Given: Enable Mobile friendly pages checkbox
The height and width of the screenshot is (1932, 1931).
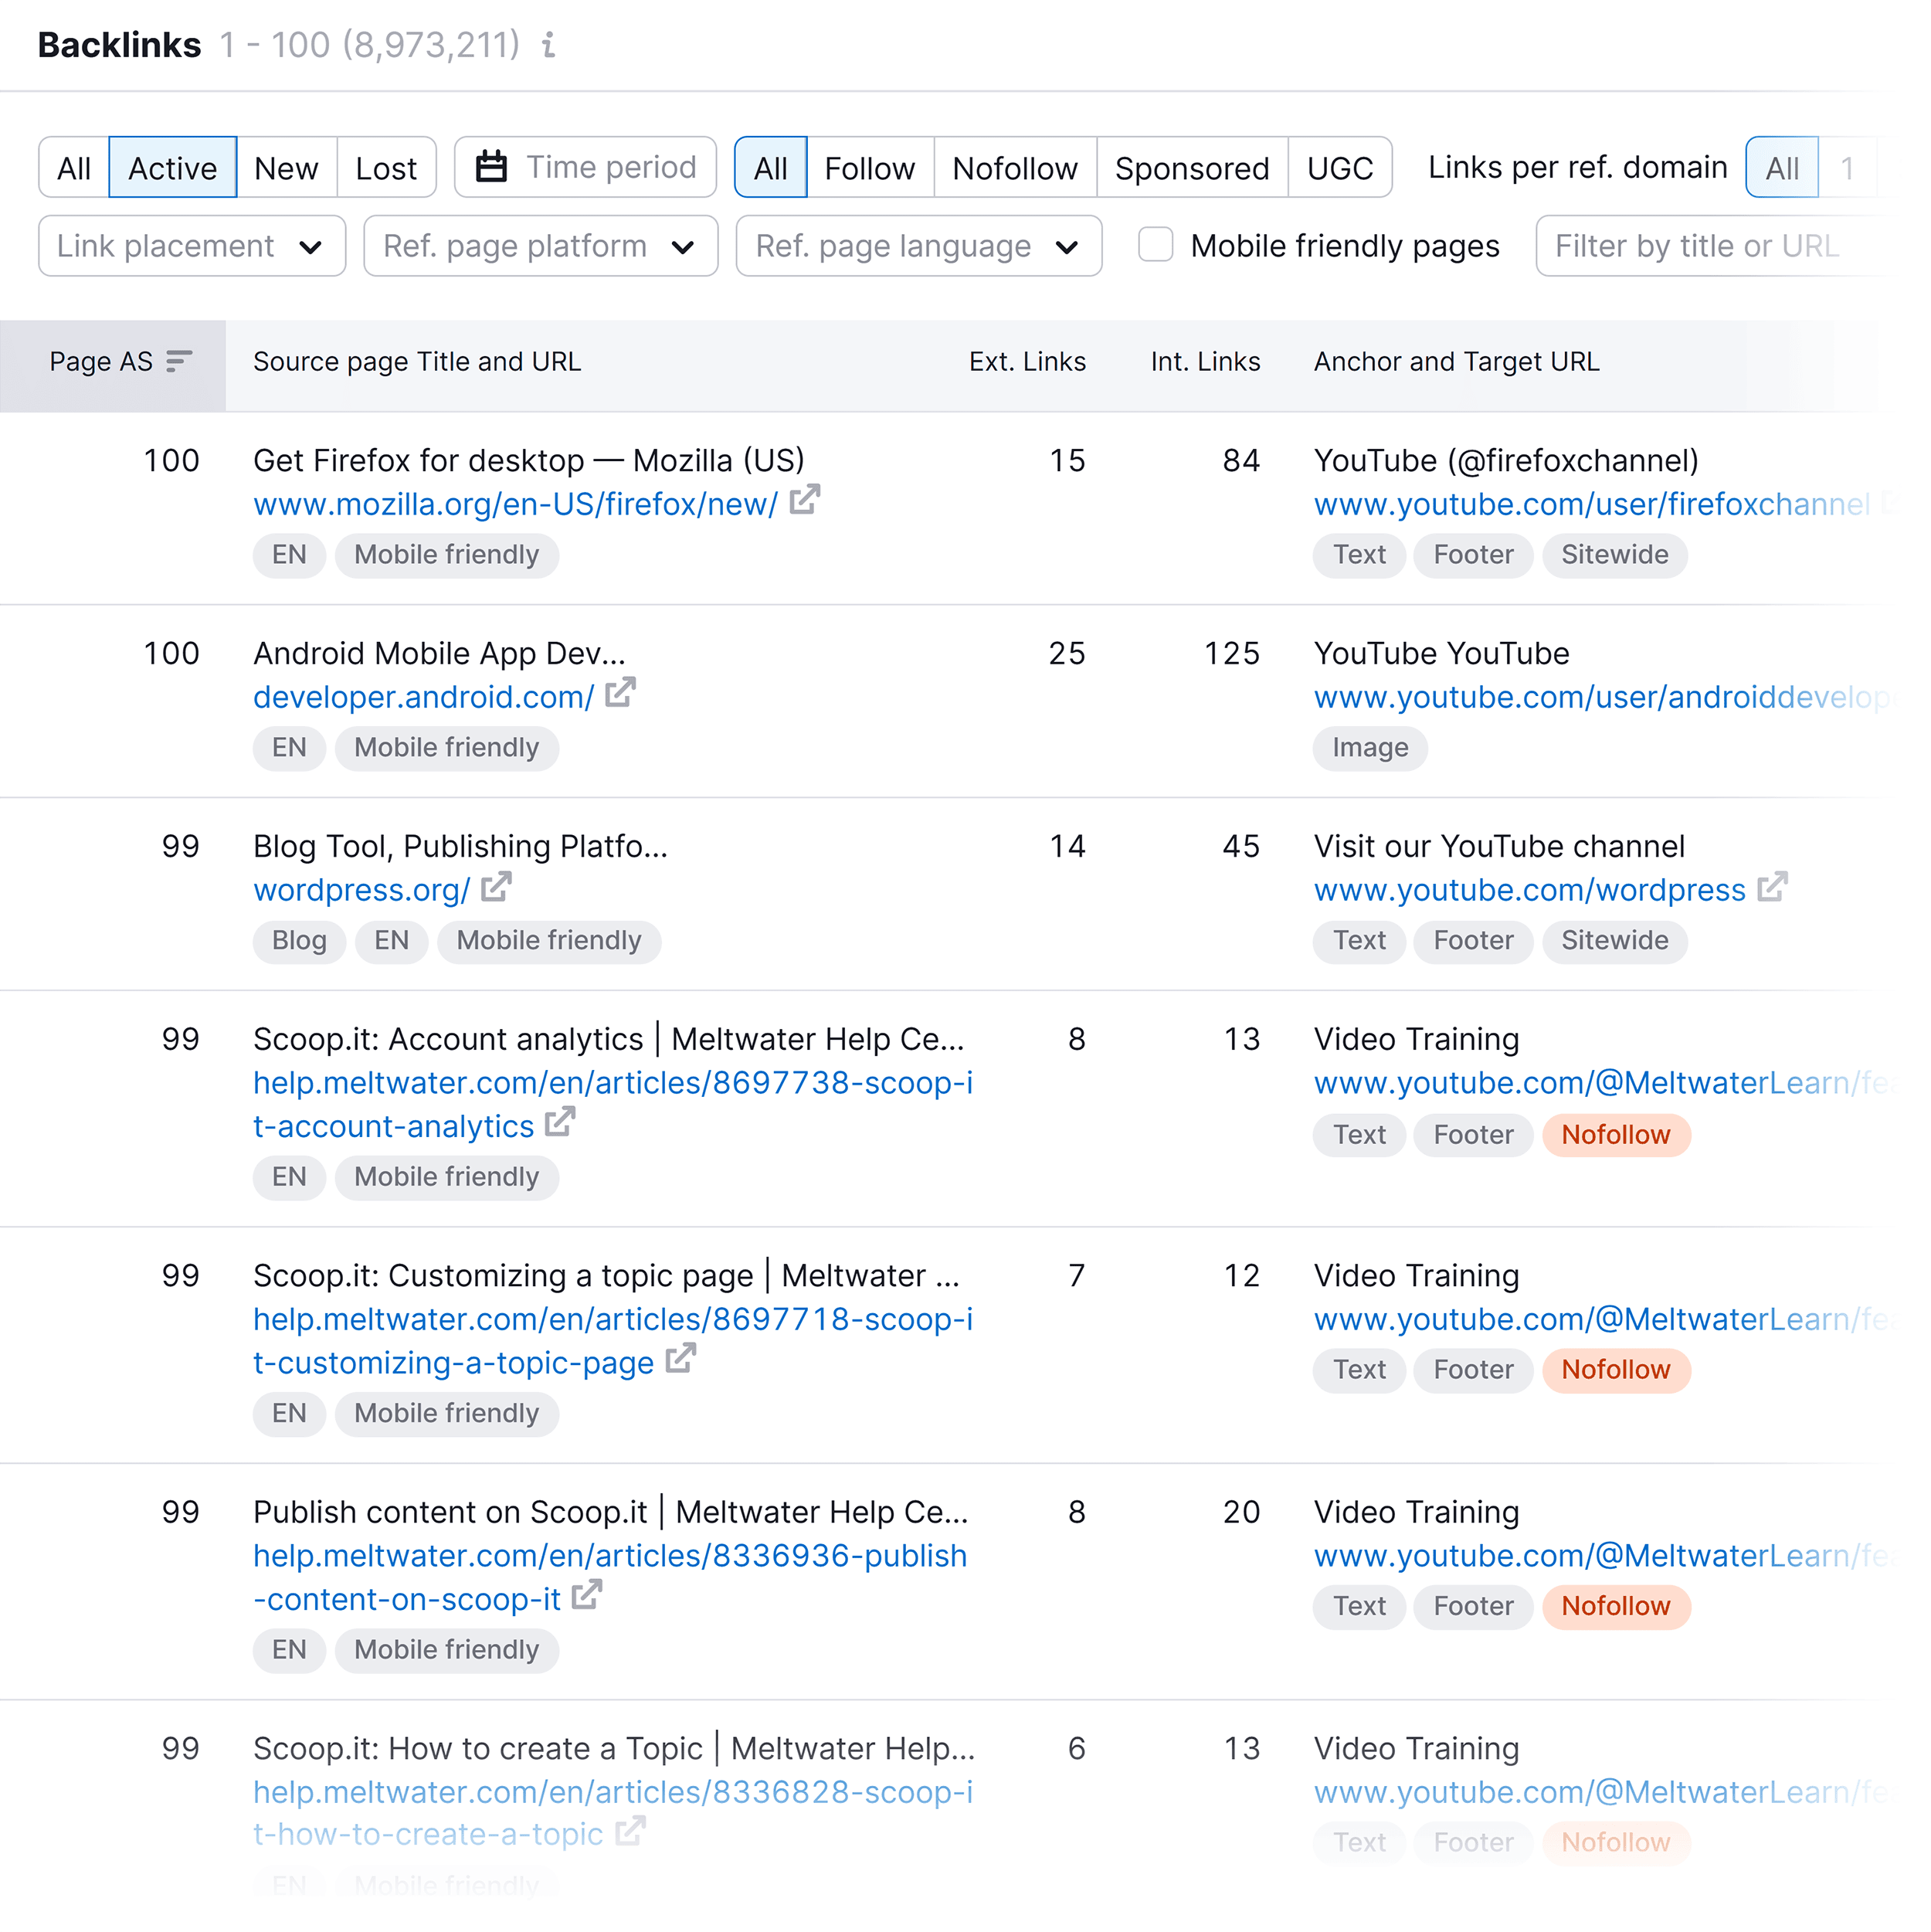Looking at the screenshot, I should pos(1156,245).
